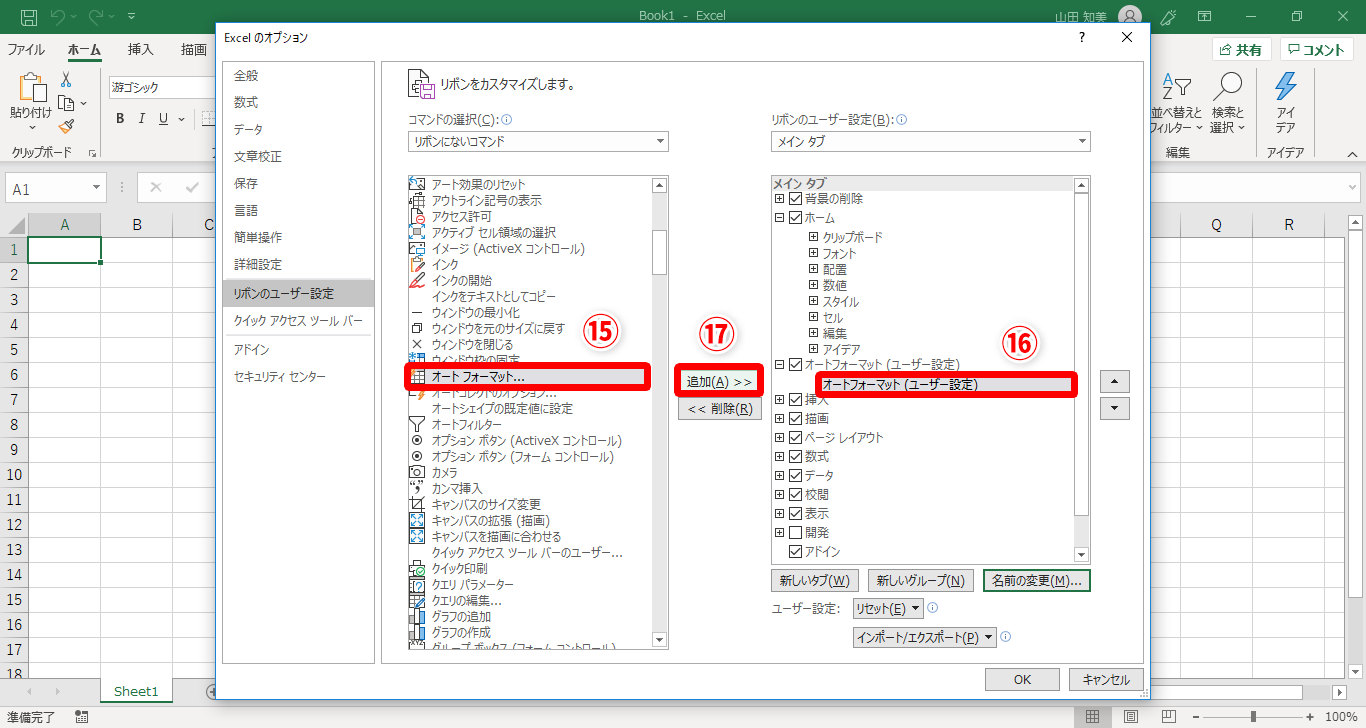Toggle Bold (B) in the ribbon
1366x728 pixels.
tap(120, 119)
